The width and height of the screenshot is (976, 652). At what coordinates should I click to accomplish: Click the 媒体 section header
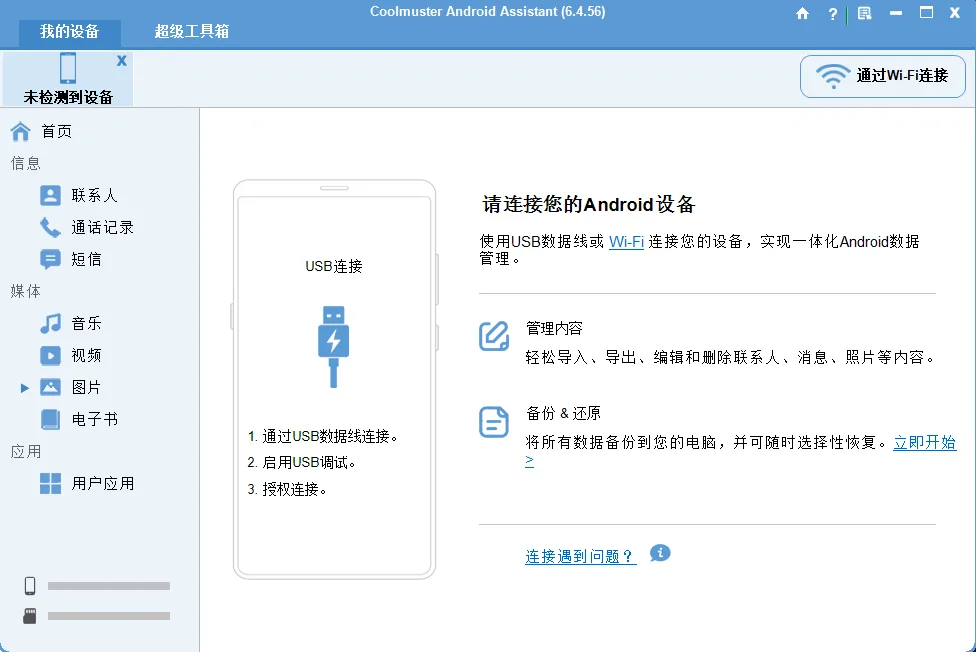26,291
